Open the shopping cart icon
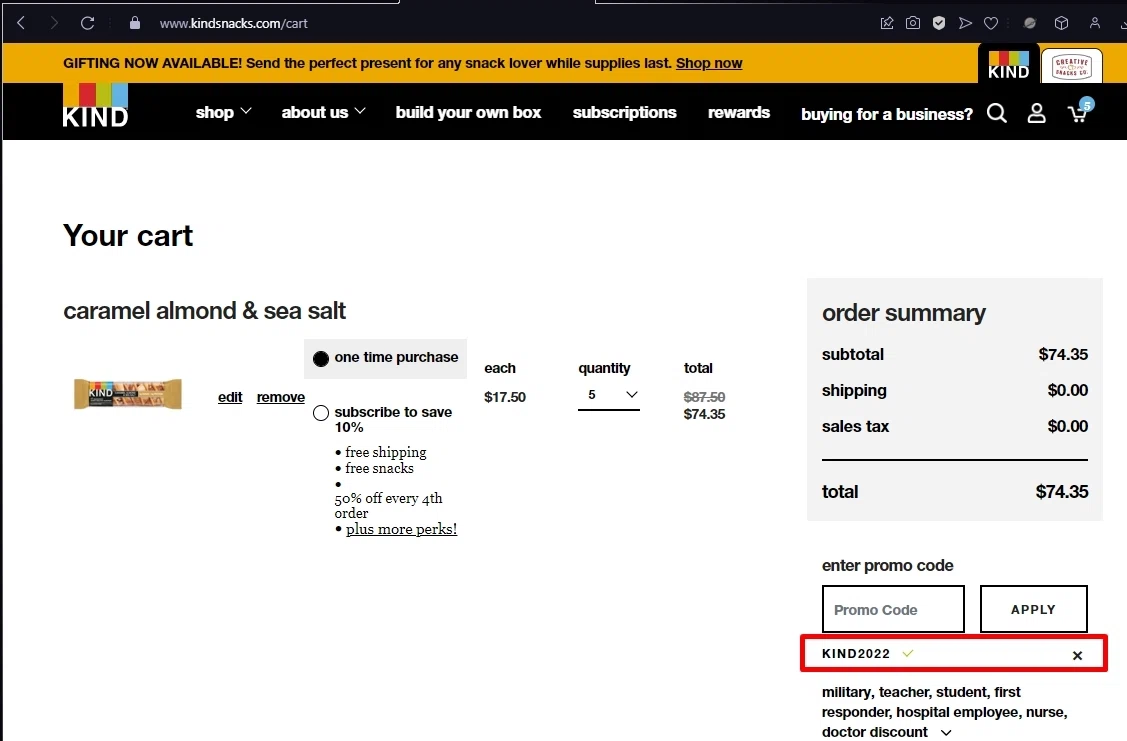The image size is (1127, 741). (1078, 113)
